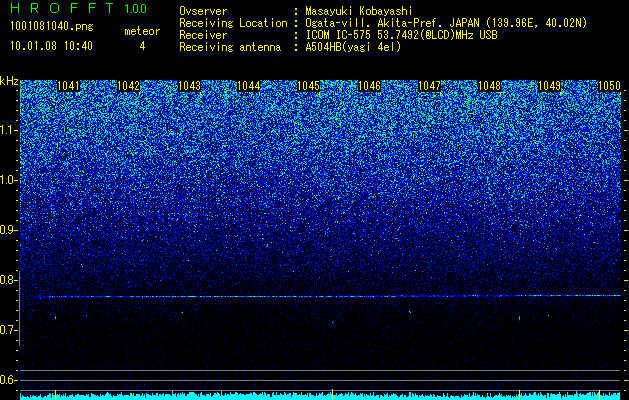Viewport: 629px width, 400px height.
Task: Click the HROFFT program title
Action: [62, 8]
